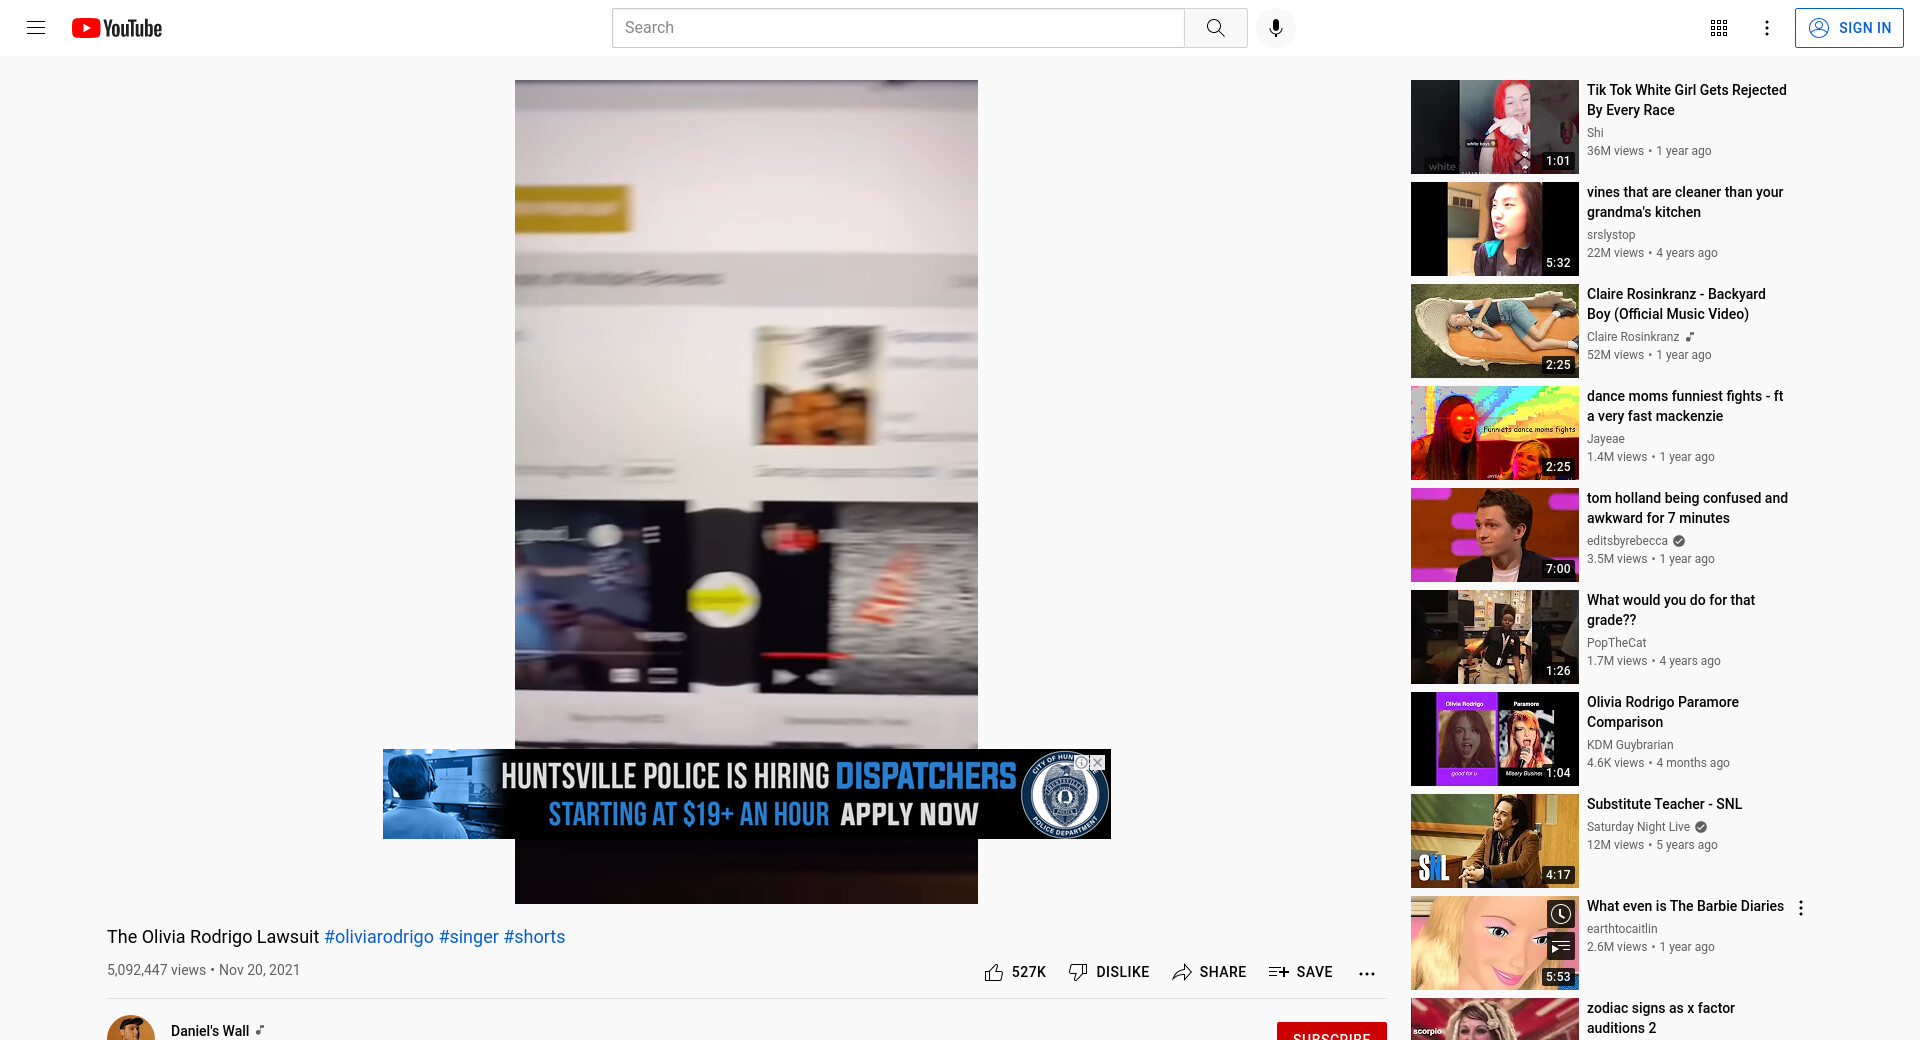Viewport: 1920px width, 1040px height.
Task: Open Claire Rosinkranz Backyard Boy title
Action: pyautogui.click(x=1676, y=304)
